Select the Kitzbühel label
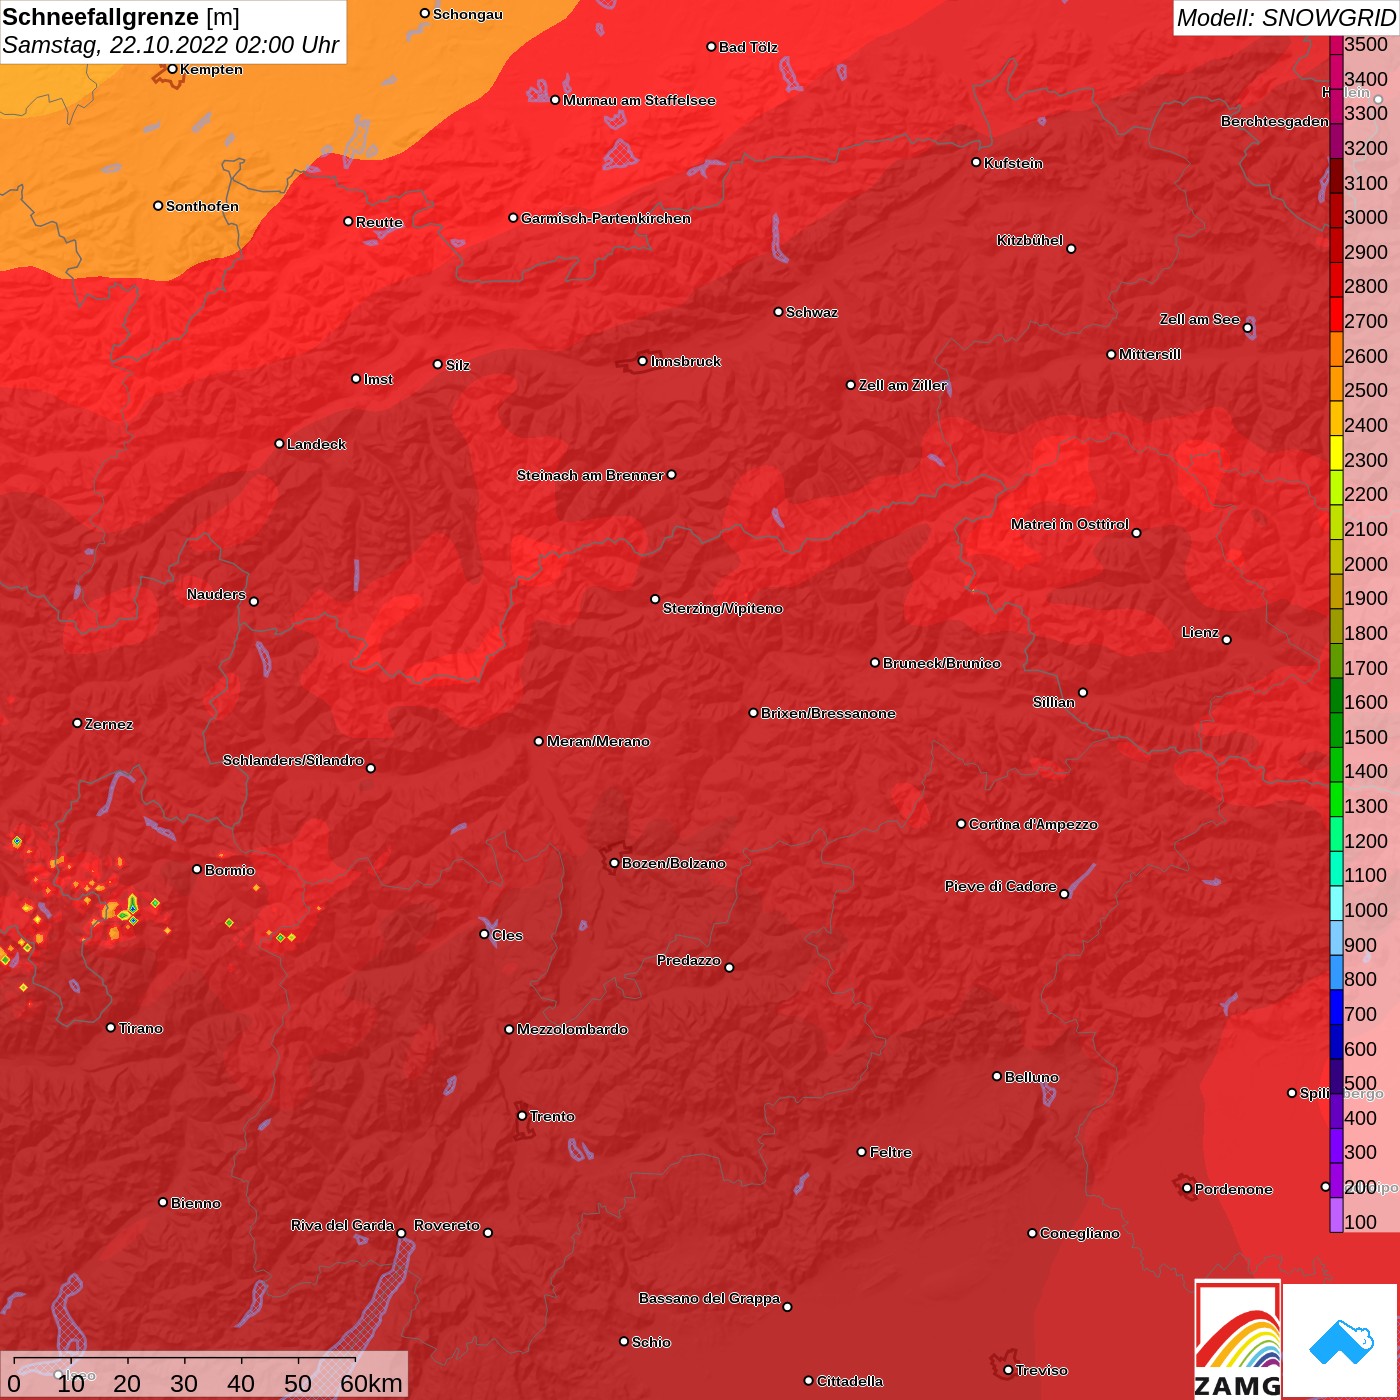This screenshot has width=1400, height=1400. [1030, 240]
